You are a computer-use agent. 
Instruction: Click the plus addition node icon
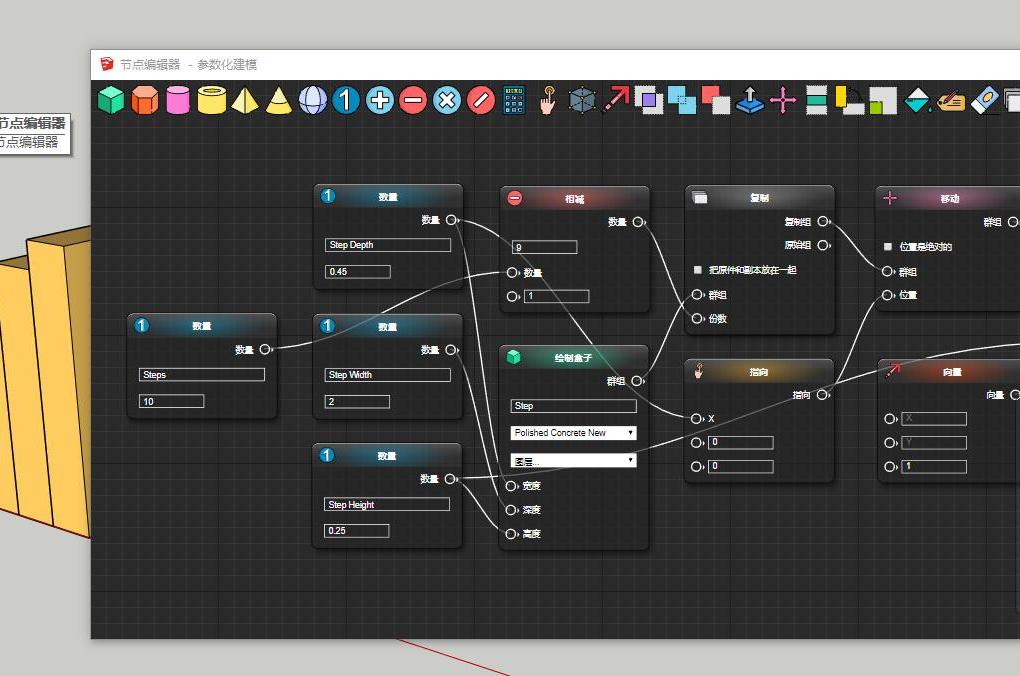tap(379, 100)
